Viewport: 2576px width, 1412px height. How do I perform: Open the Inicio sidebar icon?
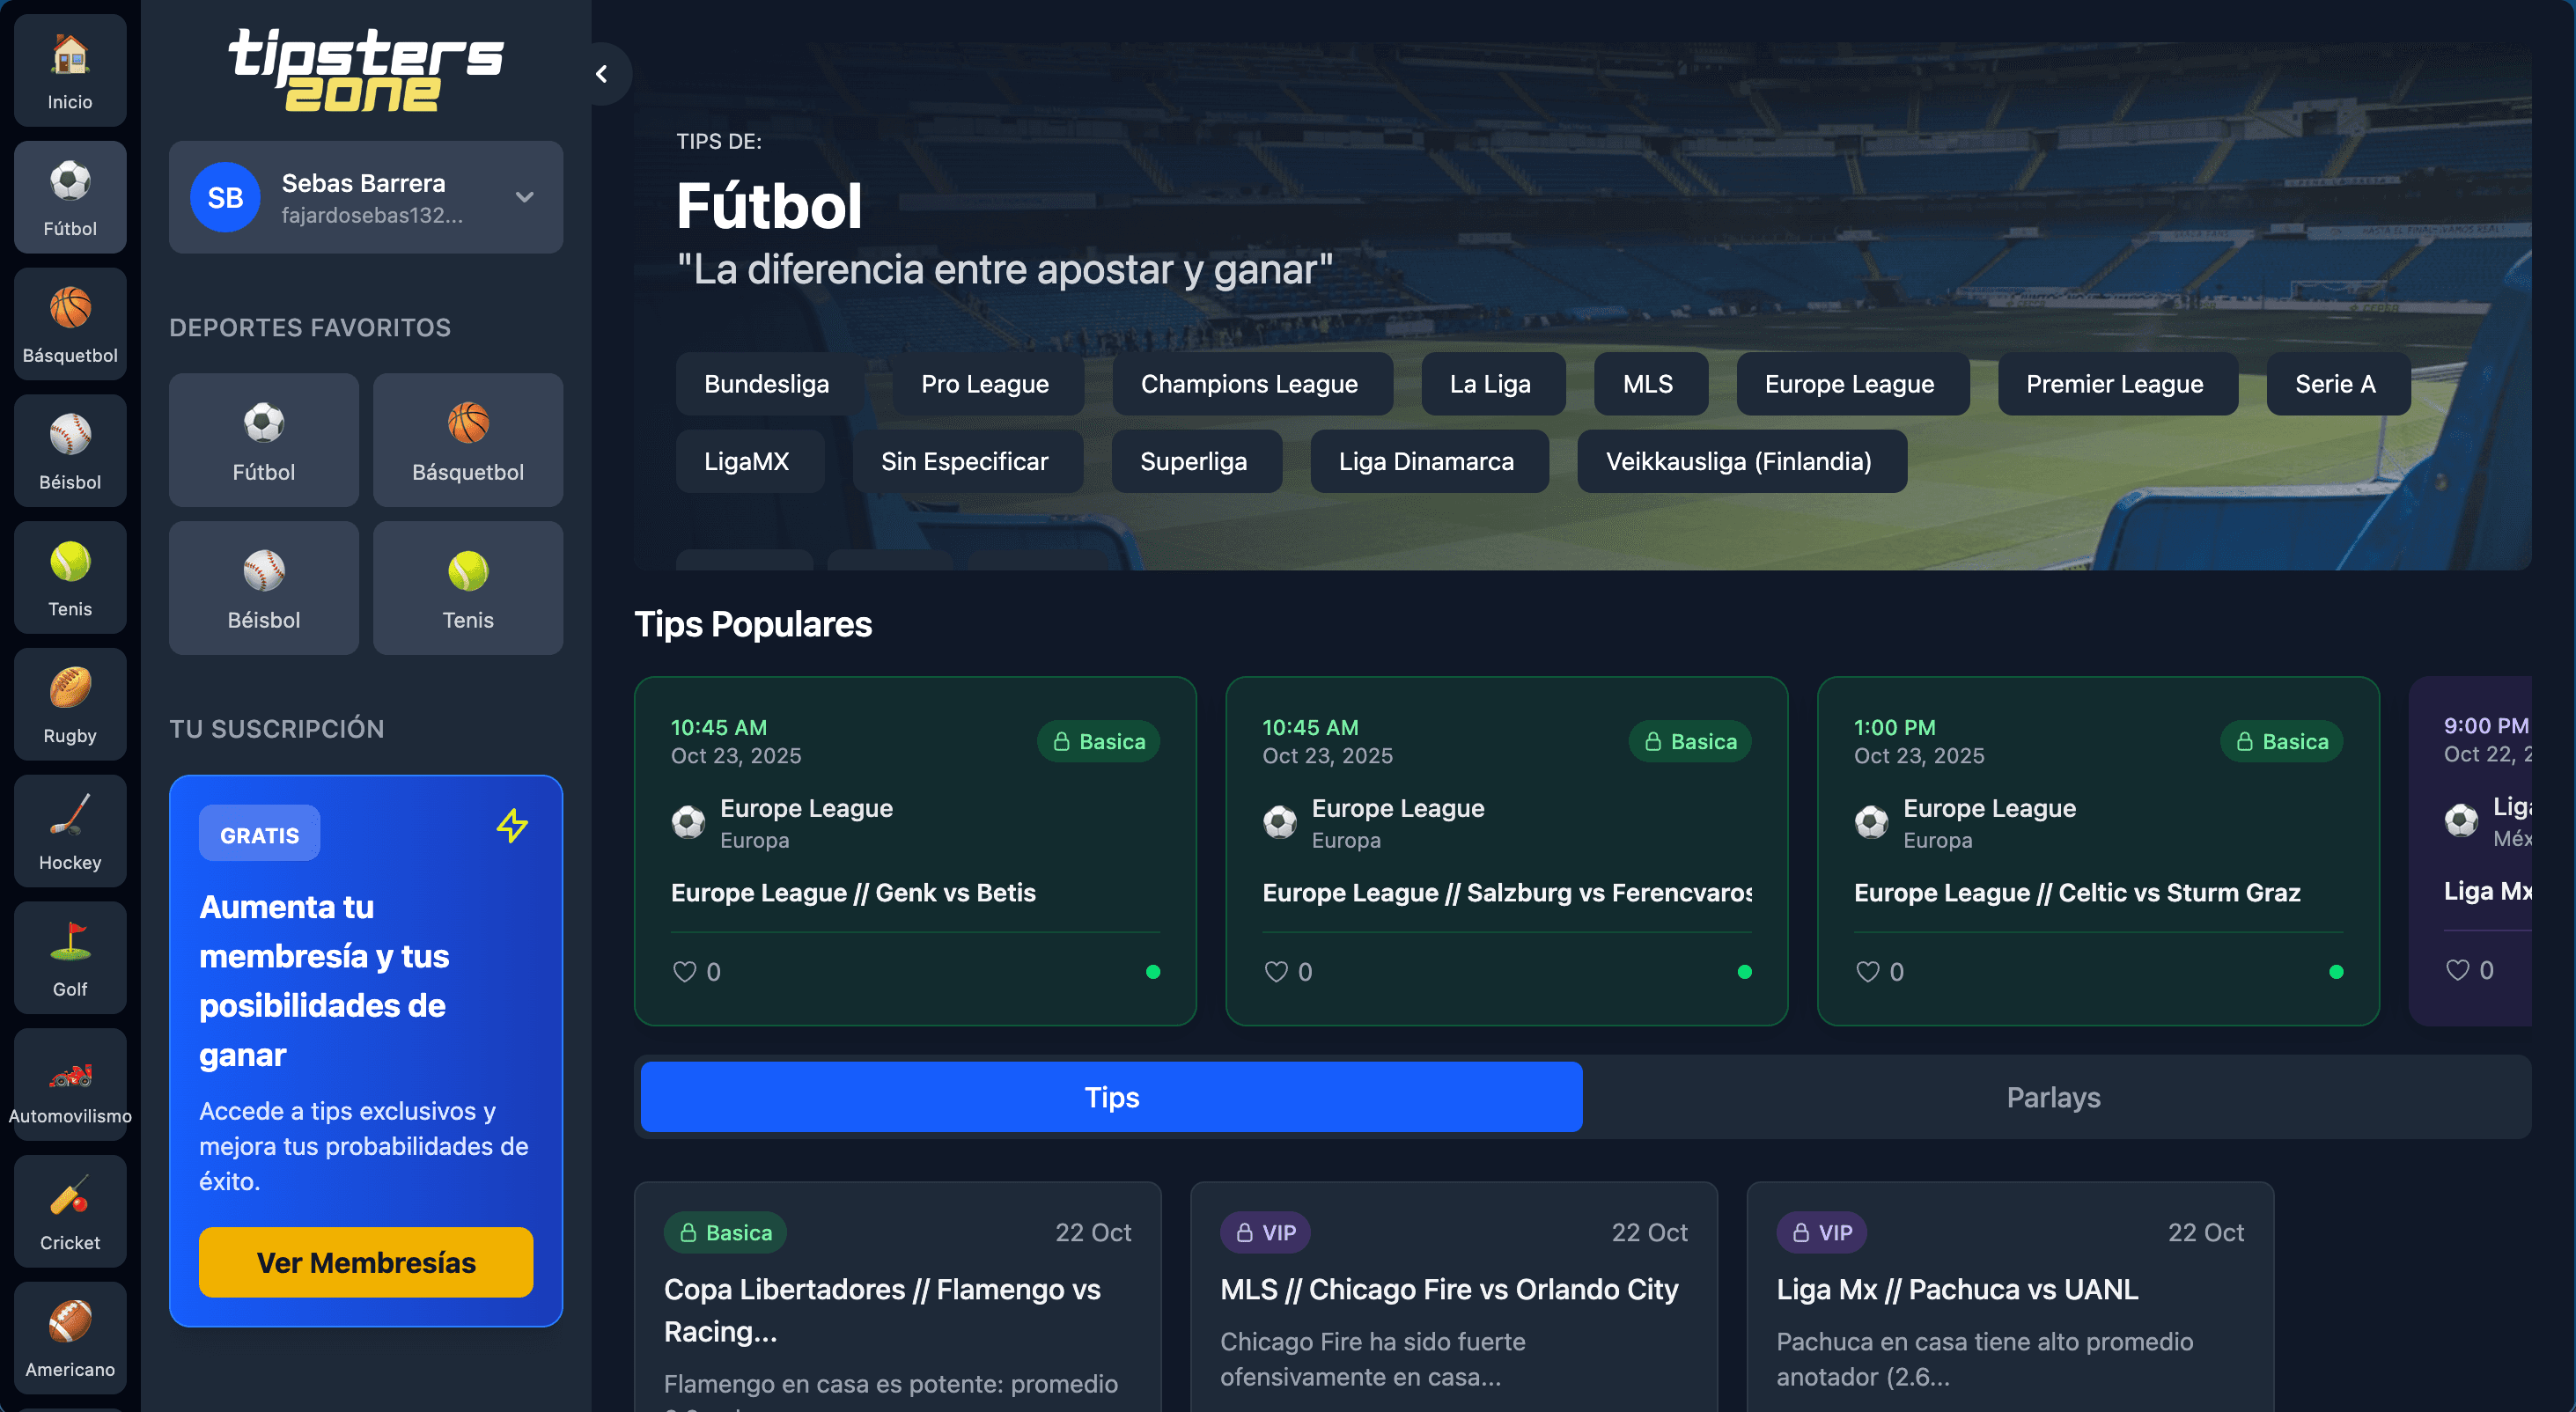(x=69, y=70)
